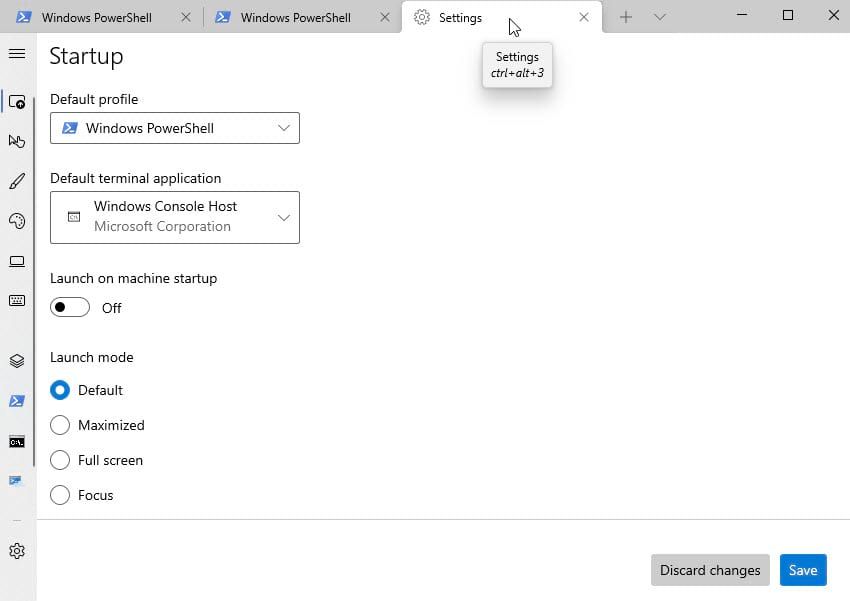850x601 pixels.
Task: Select the Interaction settings page
Action: (16, 141)
